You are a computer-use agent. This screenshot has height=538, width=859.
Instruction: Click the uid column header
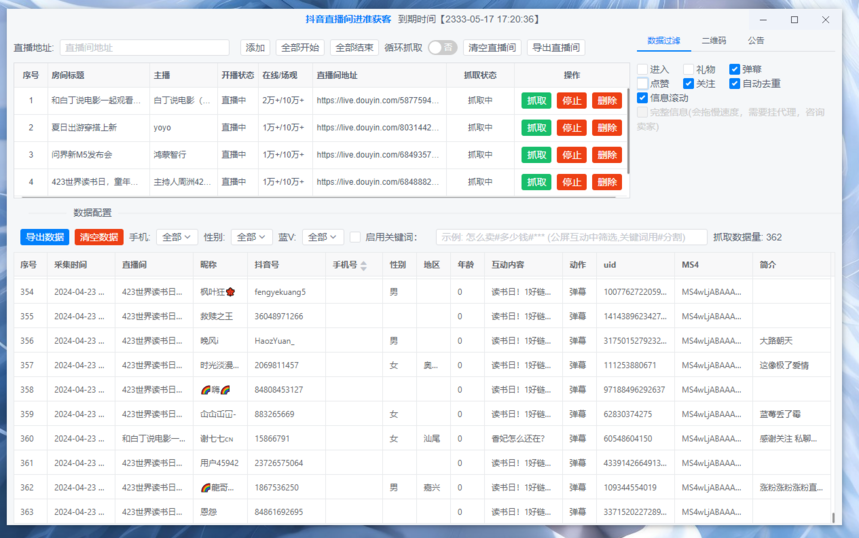coord(610,265)
